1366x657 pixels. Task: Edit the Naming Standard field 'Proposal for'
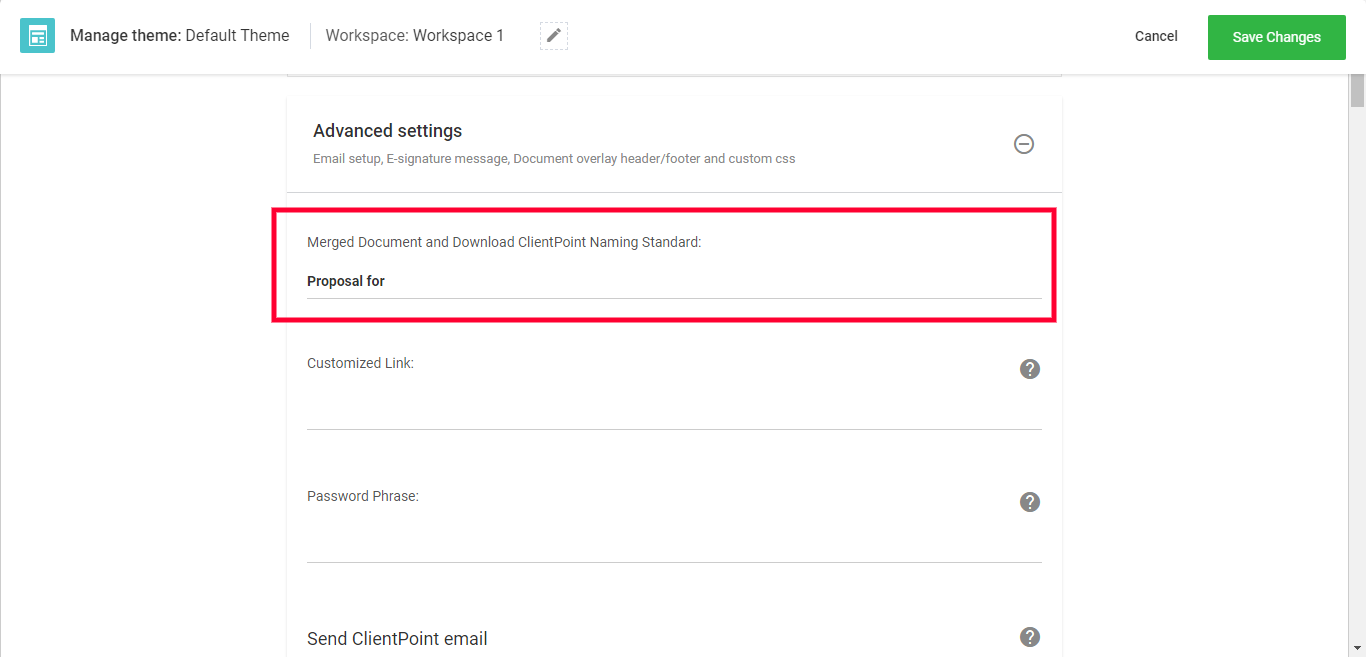tap(674, 282)
